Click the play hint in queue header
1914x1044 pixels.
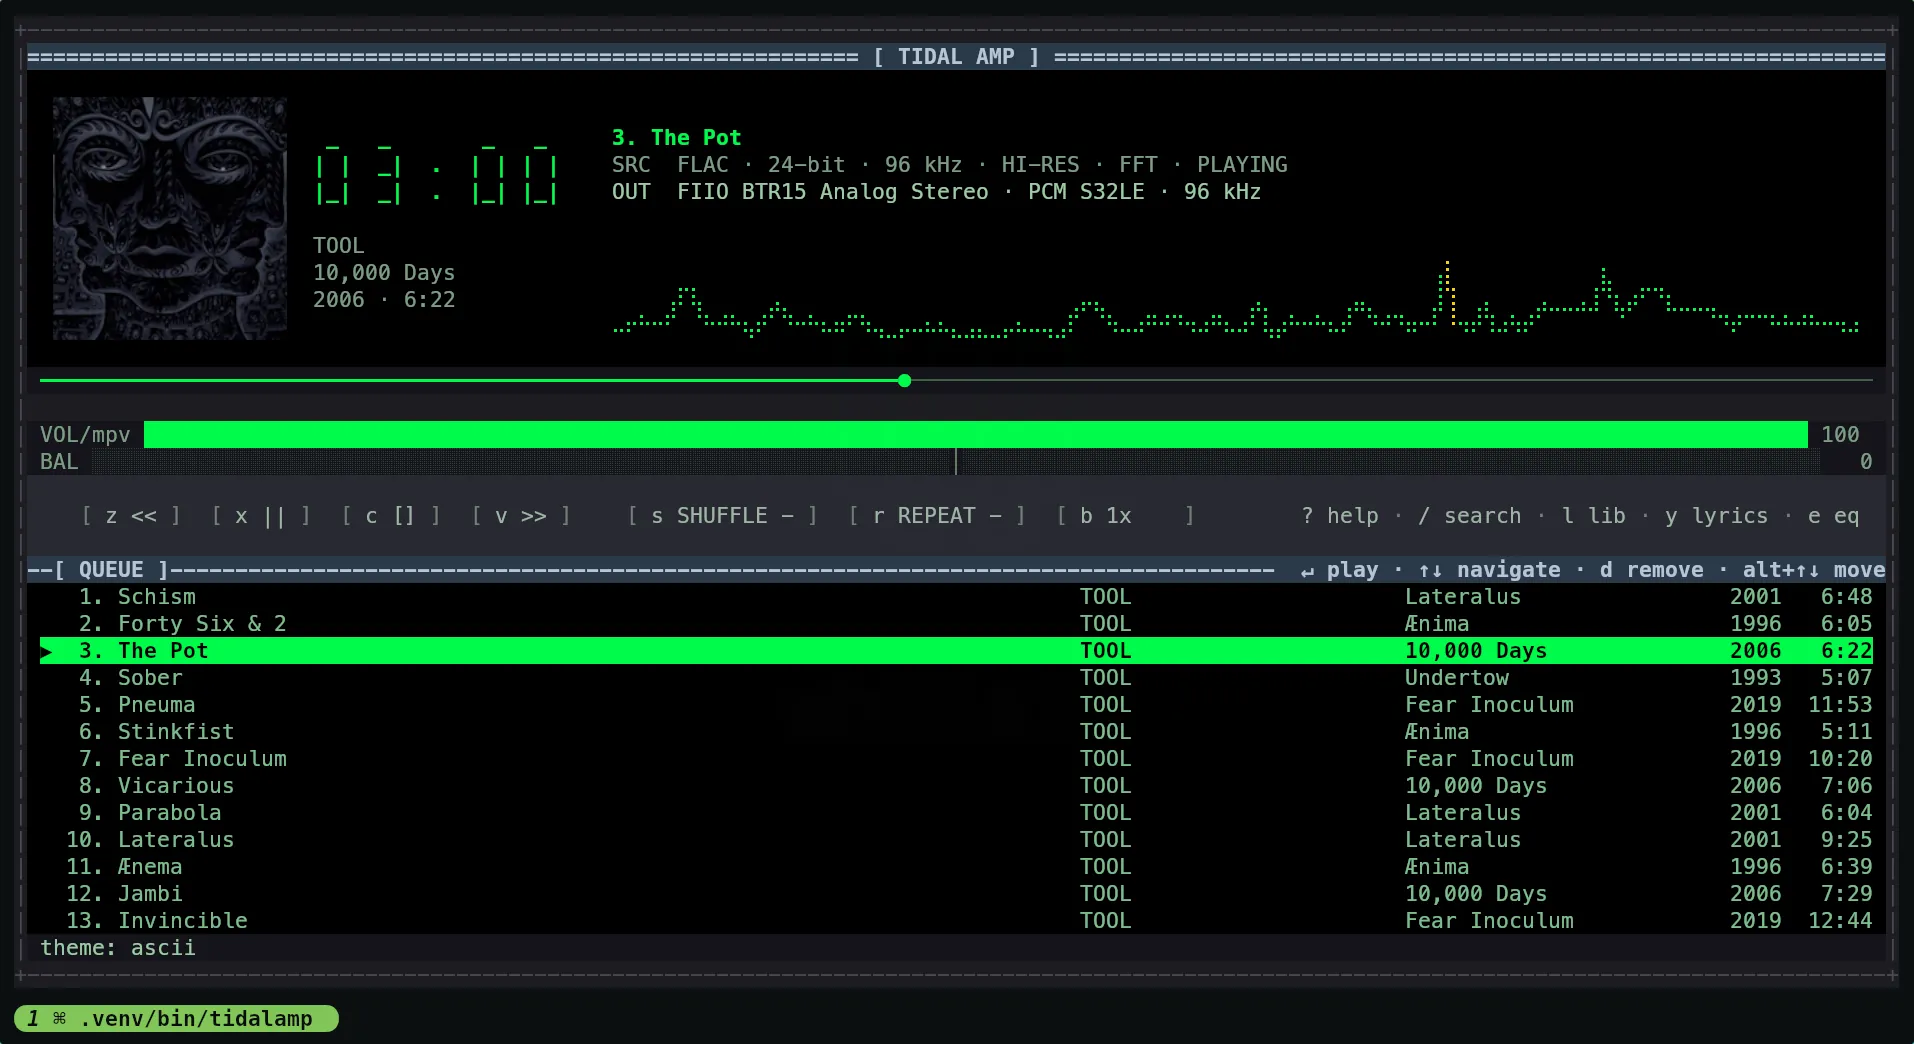pos(1339,570)
